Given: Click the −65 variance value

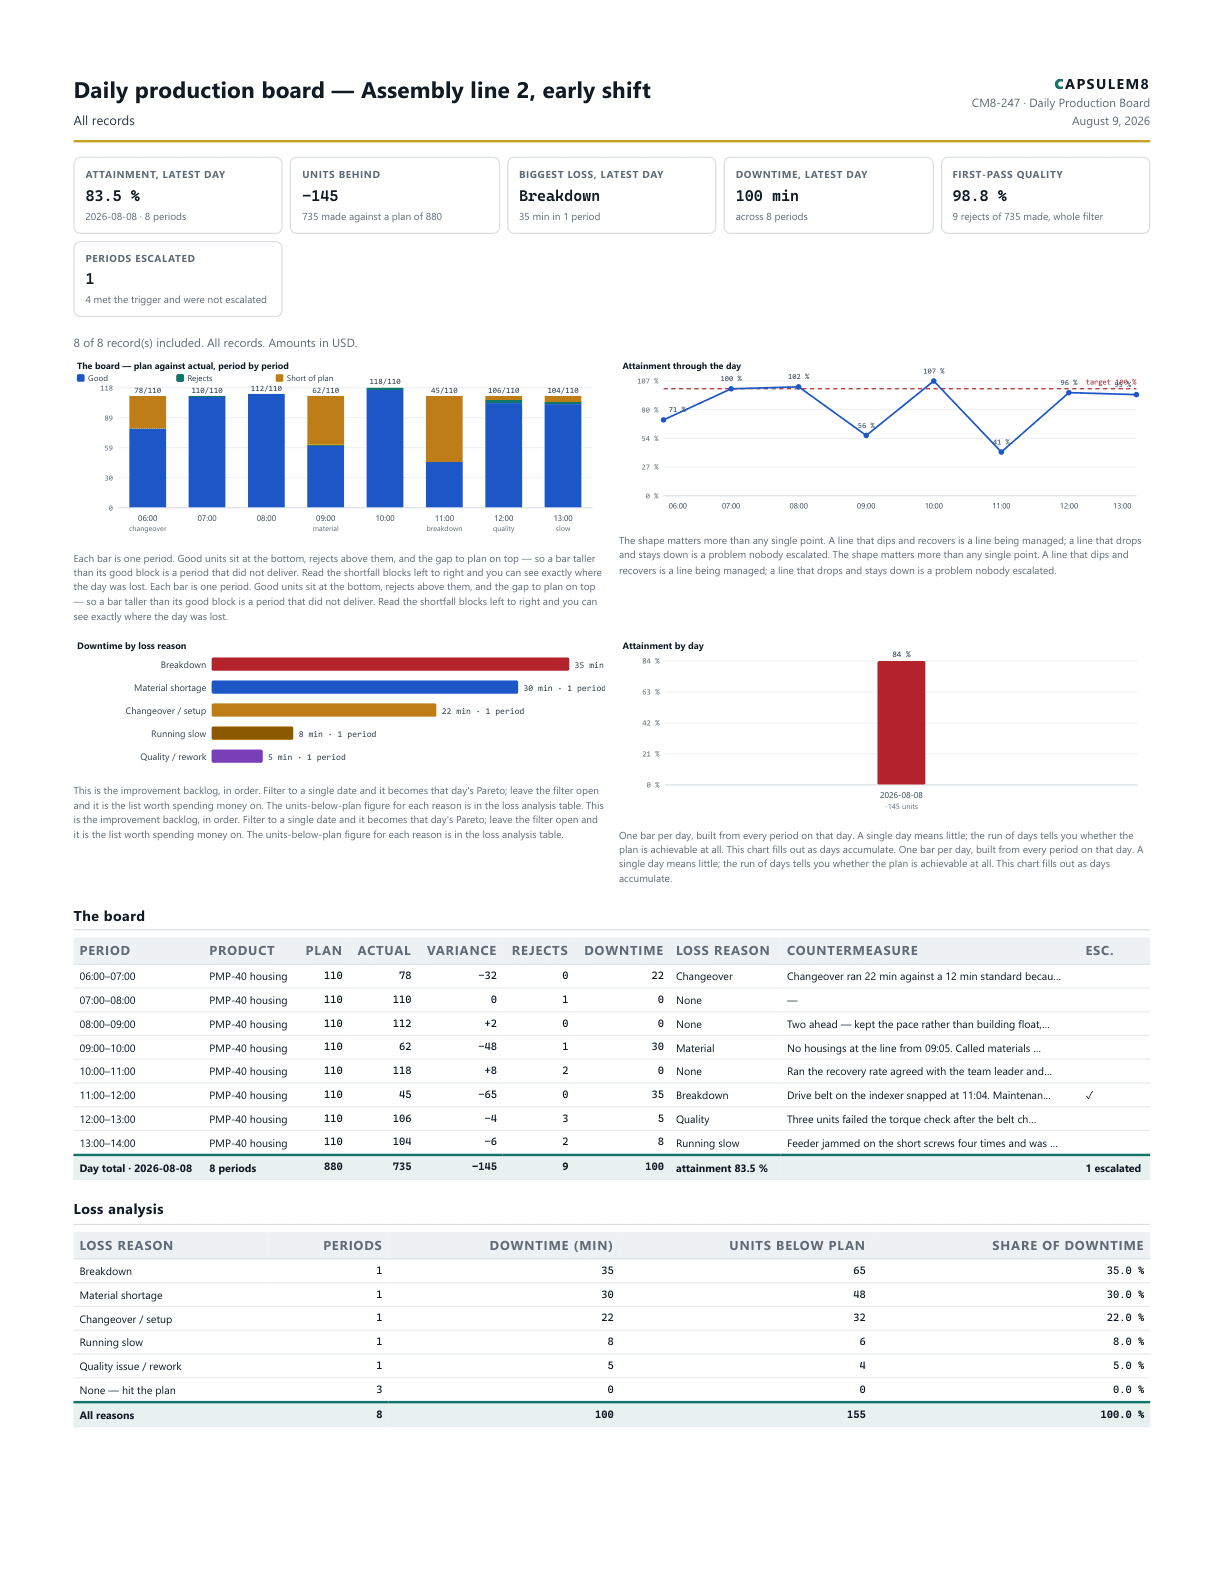Looking at the screenshot, I should (487, 1095).
